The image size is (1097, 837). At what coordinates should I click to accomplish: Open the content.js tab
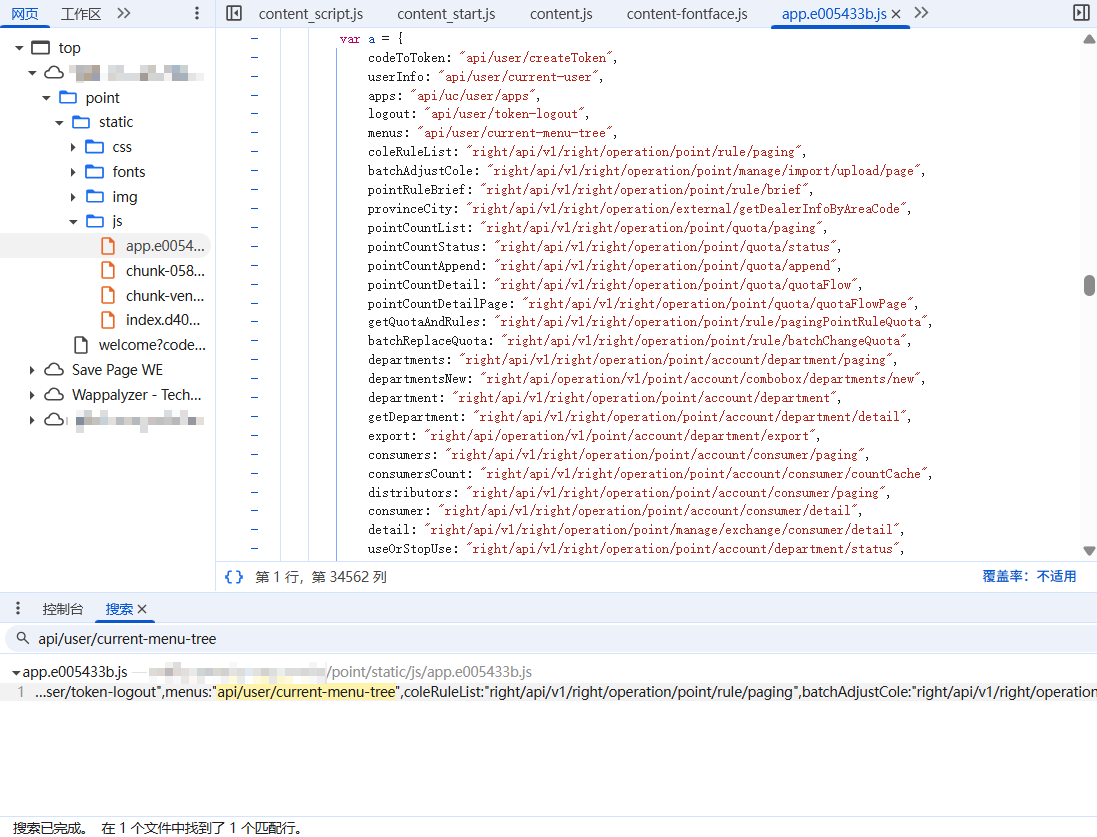(x=561, y=14)
